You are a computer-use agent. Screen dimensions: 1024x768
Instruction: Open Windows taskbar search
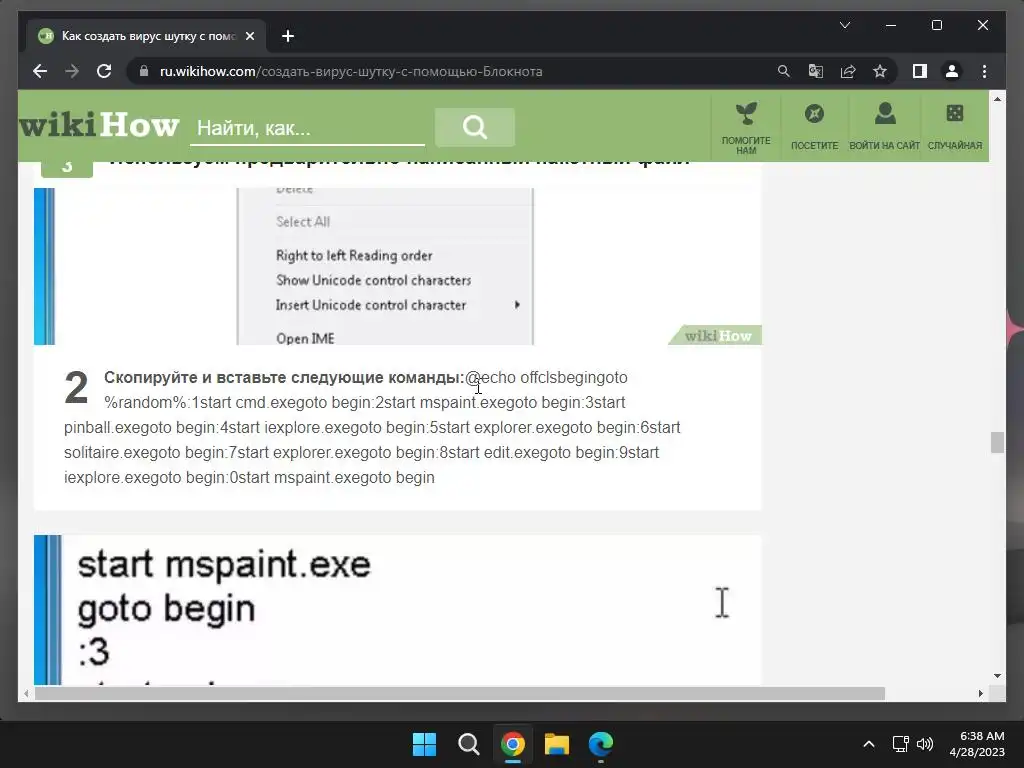[468, 744]
